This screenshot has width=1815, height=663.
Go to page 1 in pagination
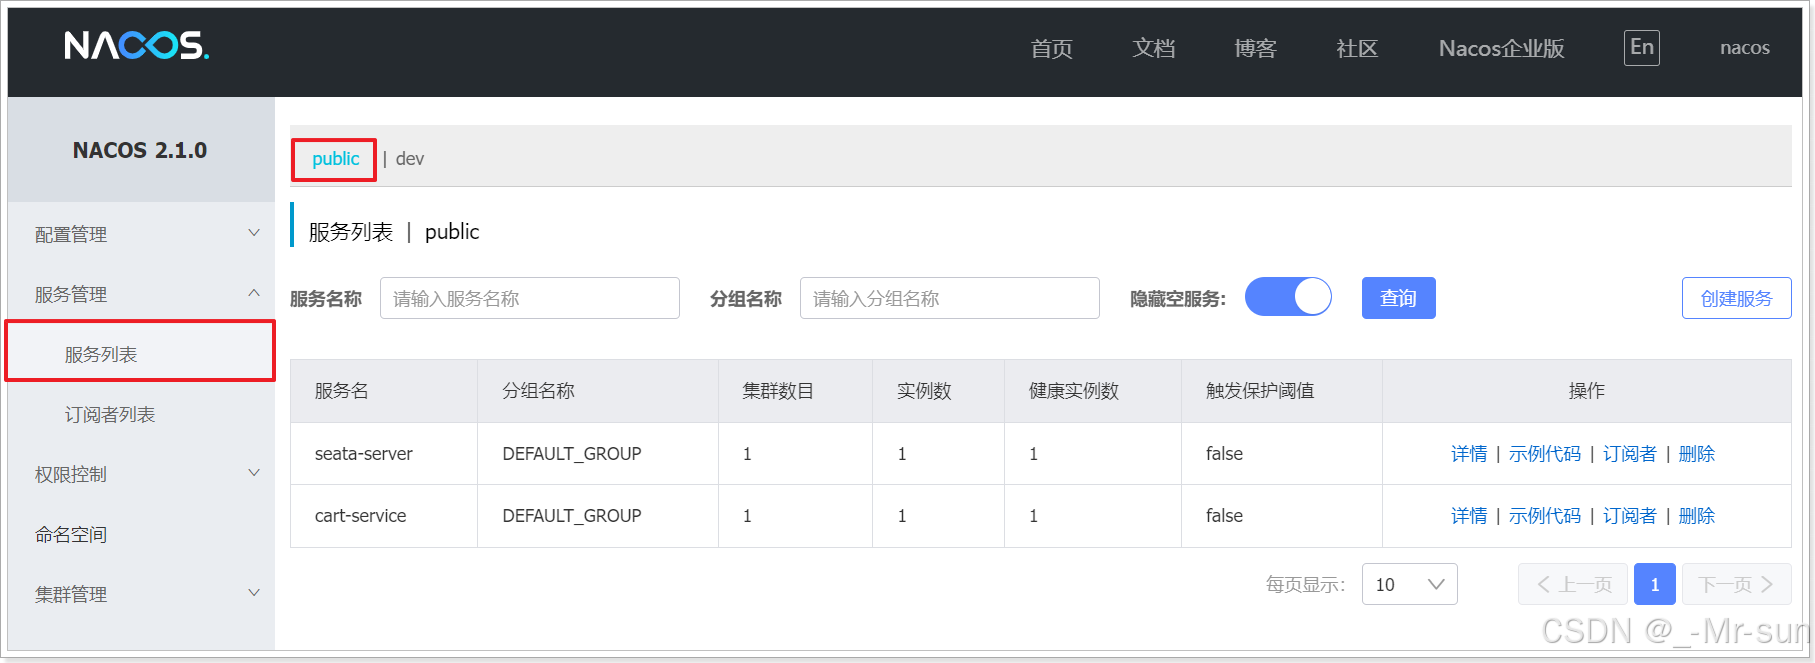pyautogui.click(x=1655, y=584)
